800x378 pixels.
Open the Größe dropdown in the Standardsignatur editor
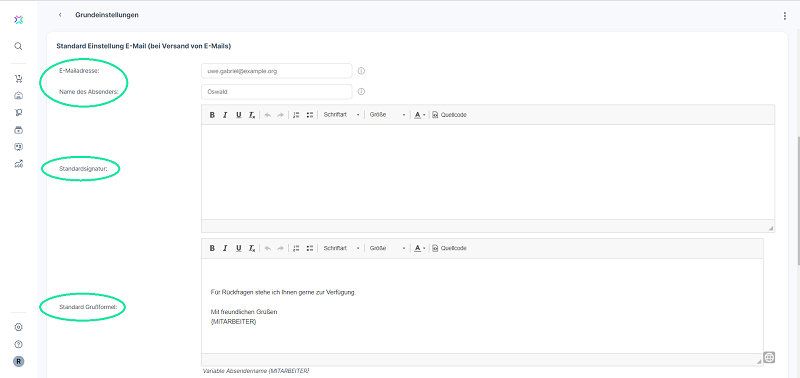click(x=387, y=115)
